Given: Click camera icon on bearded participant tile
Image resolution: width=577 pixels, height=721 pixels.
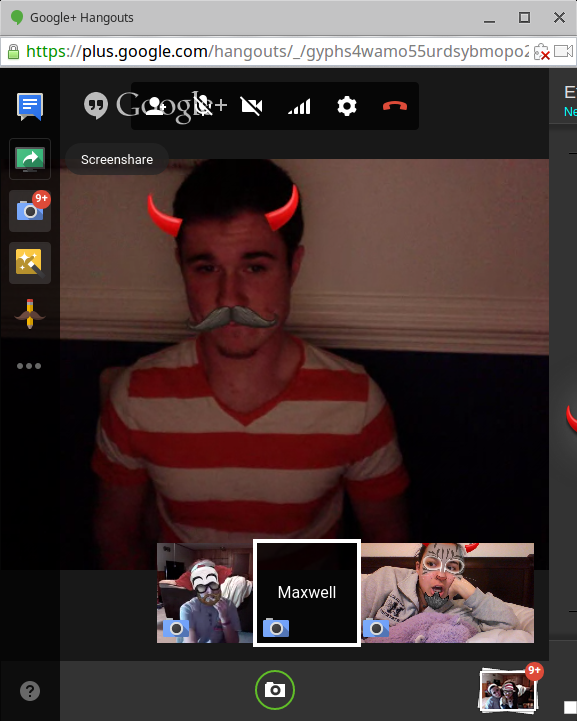Looking at the screenshot, I should coord(176,628).
